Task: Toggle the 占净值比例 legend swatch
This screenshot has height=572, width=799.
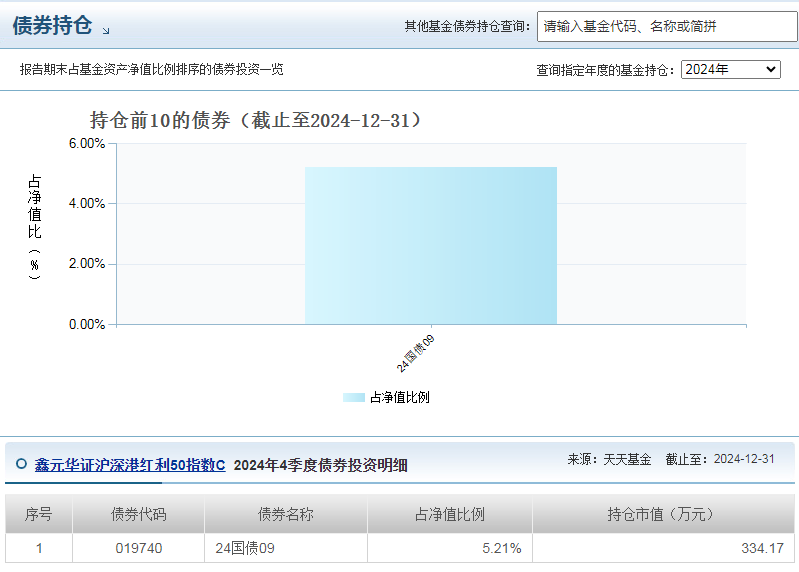Action: [x=354, y=397]
